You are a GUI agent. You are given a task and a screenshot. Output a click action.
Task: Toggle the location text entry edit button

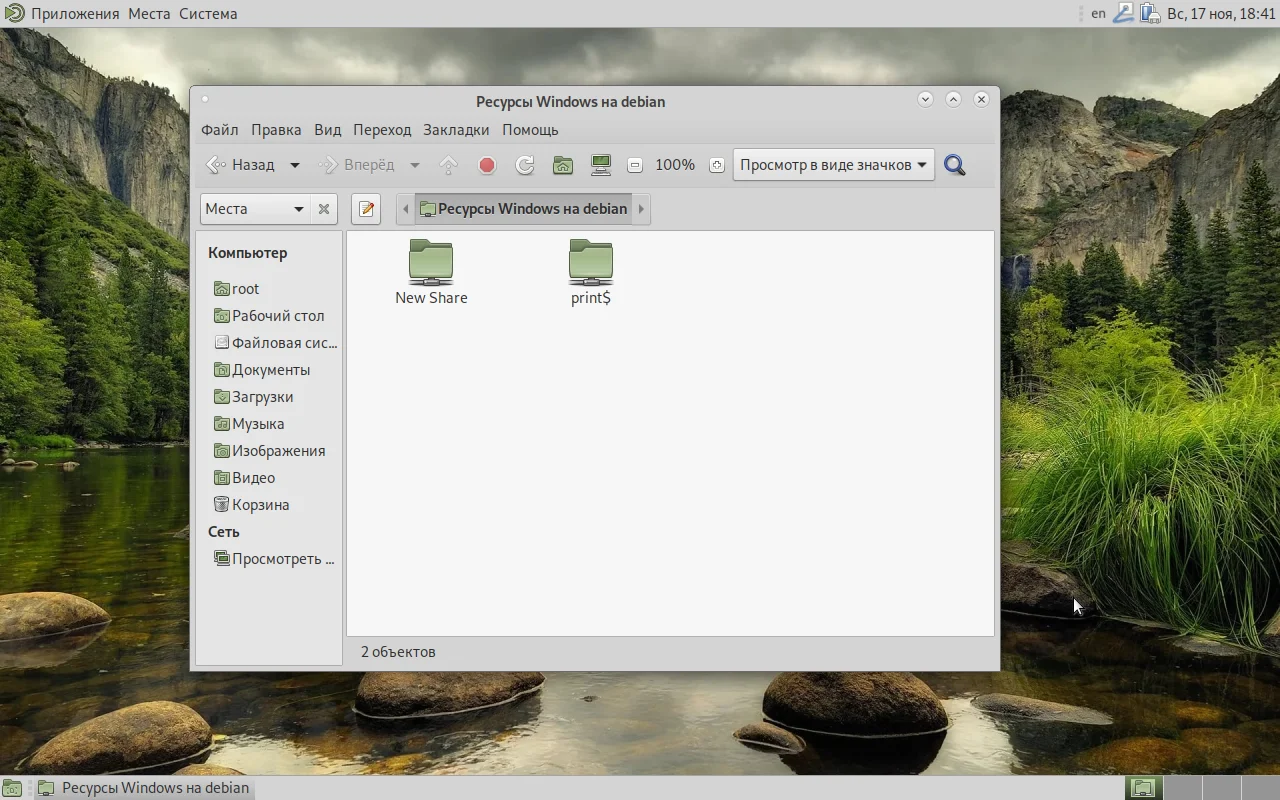[x=366, y=209]
